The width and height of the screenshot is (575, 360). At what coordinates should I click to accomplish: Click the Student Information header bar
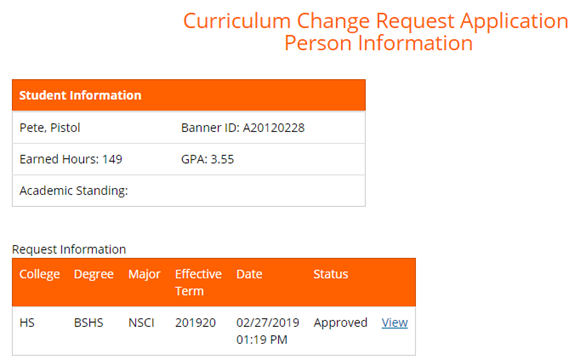[189, 95]
